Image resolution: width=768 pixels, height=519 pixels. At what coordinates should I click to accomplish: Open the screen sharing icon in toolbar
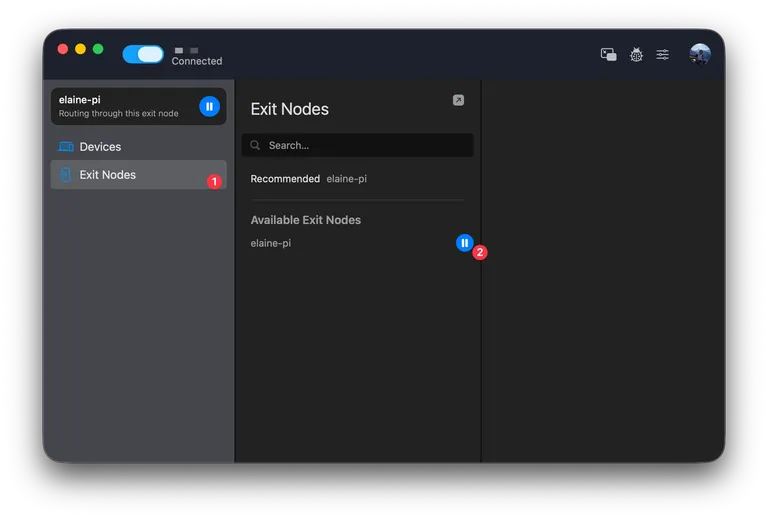[x=608, y=54]
